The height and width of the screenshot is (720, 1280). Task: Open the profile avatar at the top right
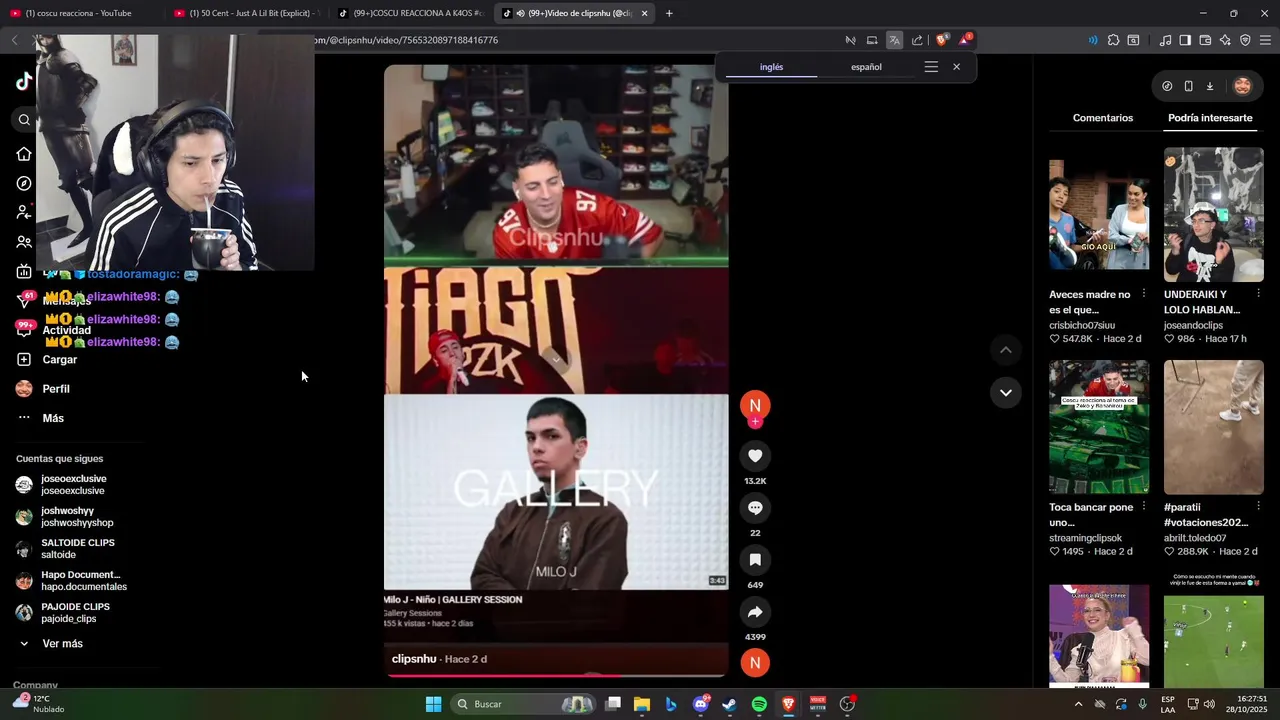pos(1242,86)
